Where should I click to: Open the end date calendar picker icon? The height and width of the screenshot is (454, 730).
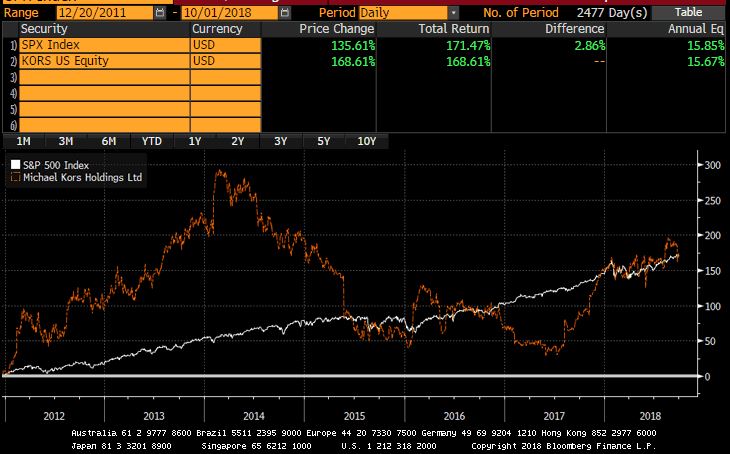[x=285, y=13]
